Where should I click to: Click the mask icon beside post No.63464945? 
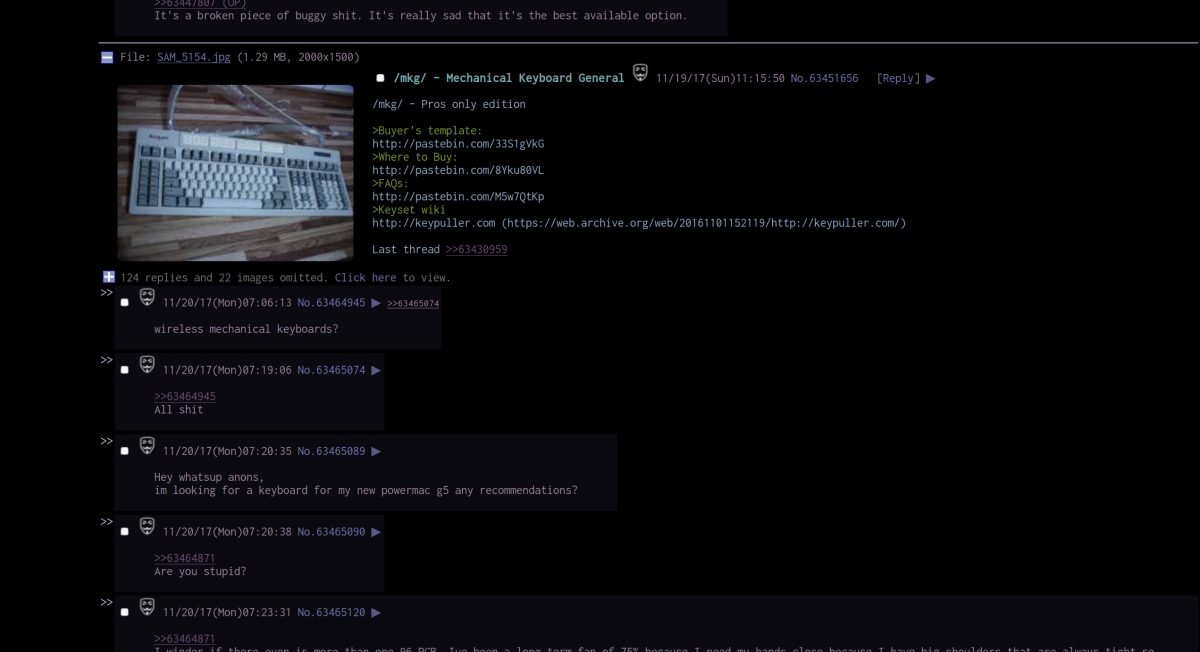pos(147,297)
